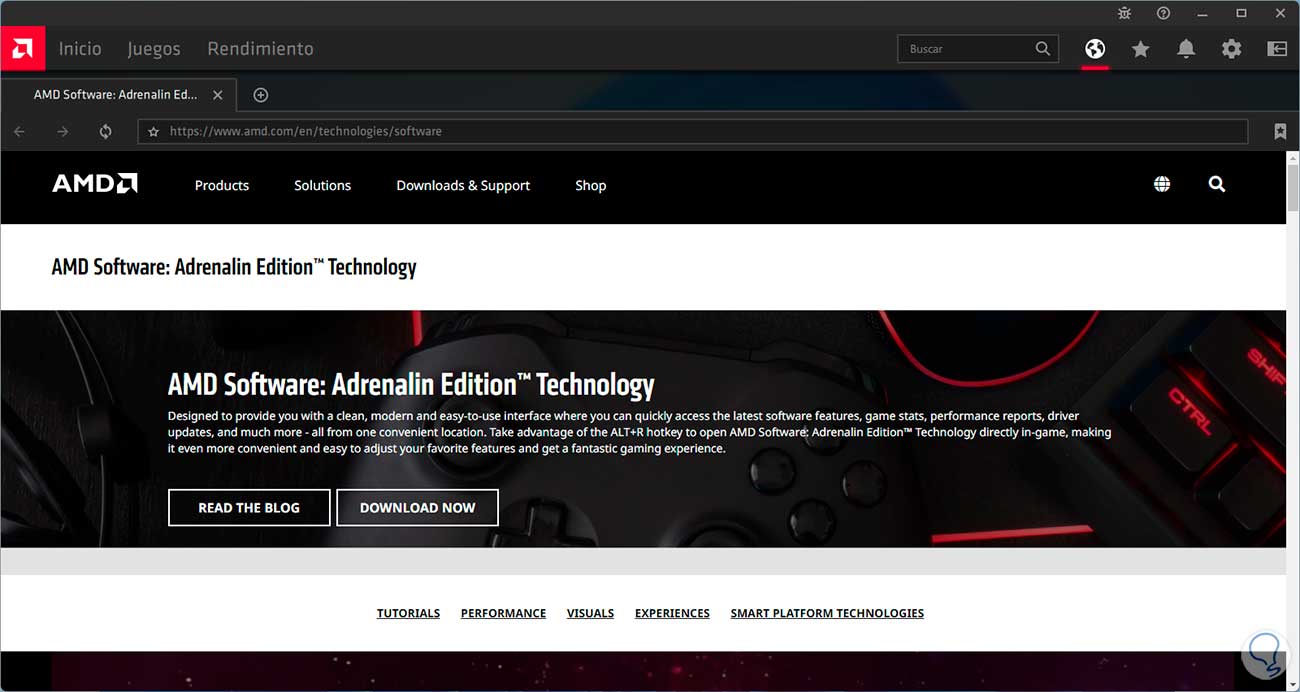Click the bug report icon
This screenshot has width=1300, height=692.
[1125, 13]
